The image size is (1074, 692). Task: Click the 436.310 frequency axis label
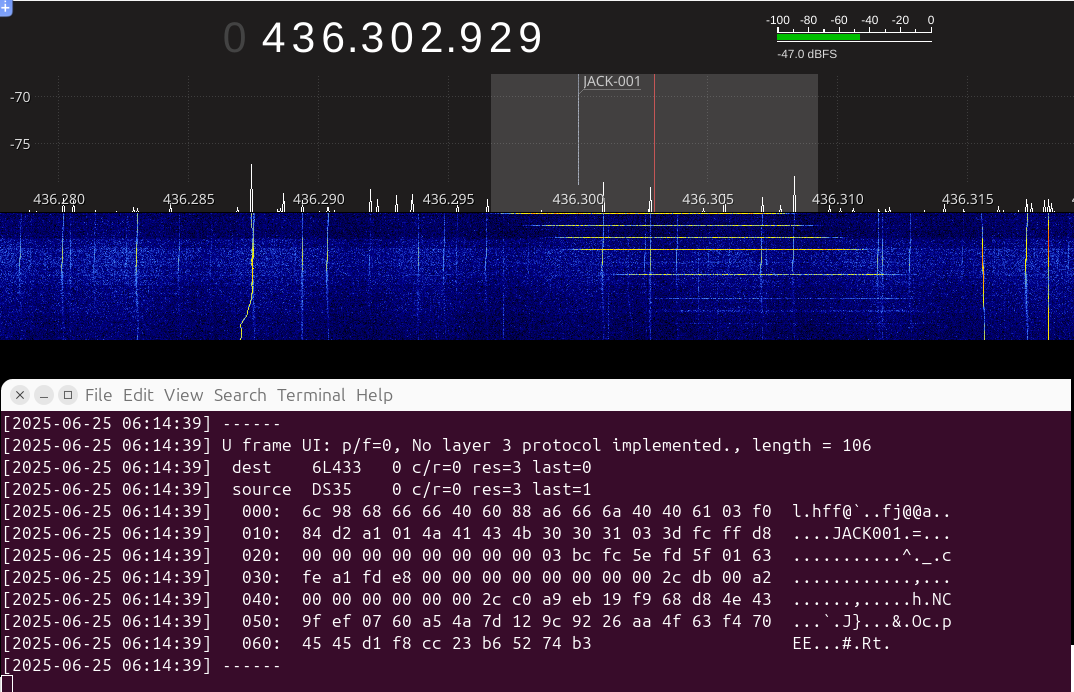[x=838, y=199]
